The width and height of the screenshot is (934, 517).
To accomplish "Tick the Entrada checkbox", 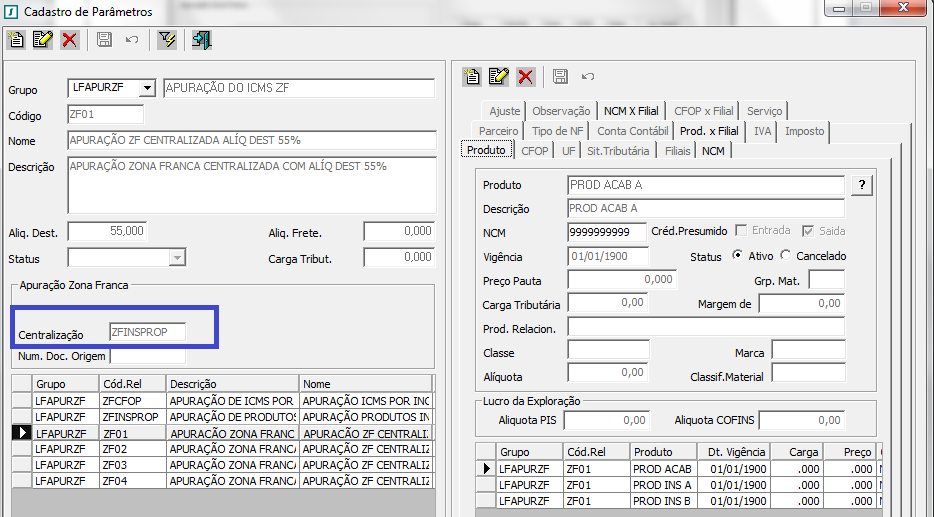I will tap(741, 231).
